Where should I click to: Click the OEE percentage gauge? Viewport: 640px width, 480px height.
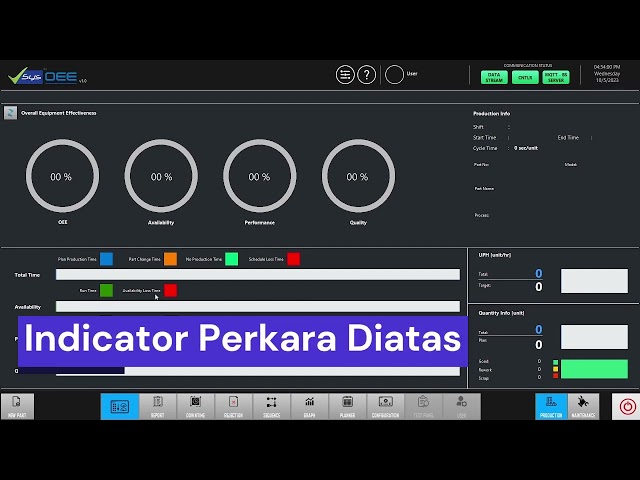pyautogui.click(x=62, y=176)
